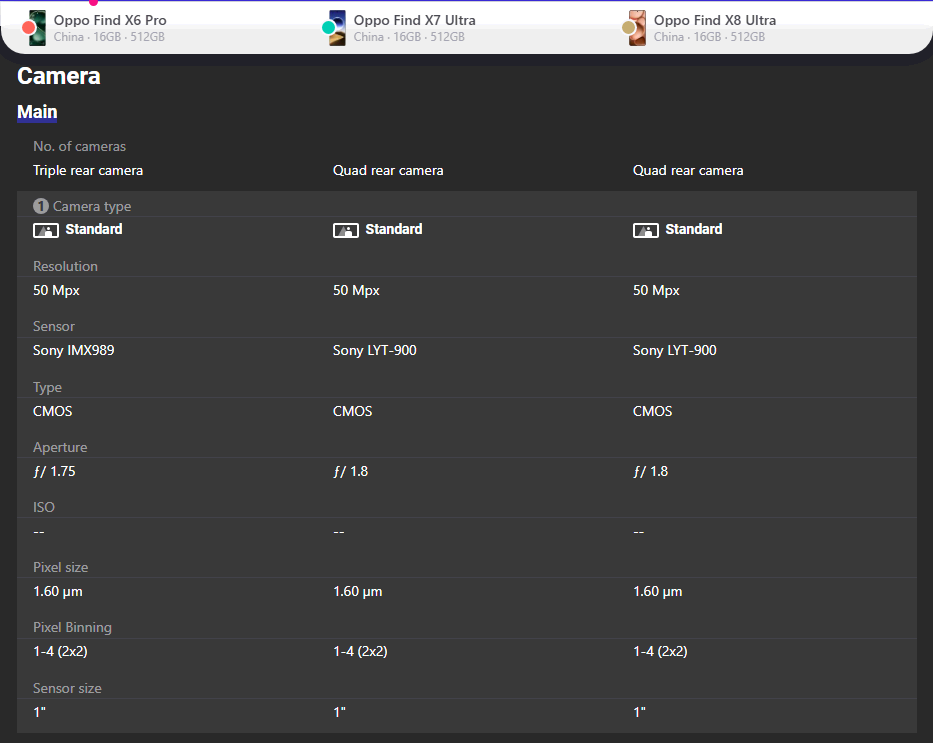This screenshot has width=933, height=743.
Task: Click 'ƒ/ 1.8' aperture for Find X8 Ultra
Action: [x=650, y=471]
